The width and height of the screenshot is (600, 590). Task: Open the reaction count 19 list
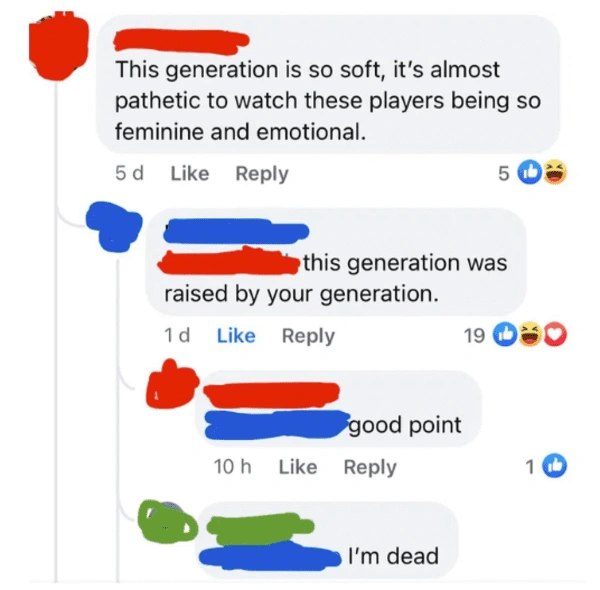coord(474,336)
